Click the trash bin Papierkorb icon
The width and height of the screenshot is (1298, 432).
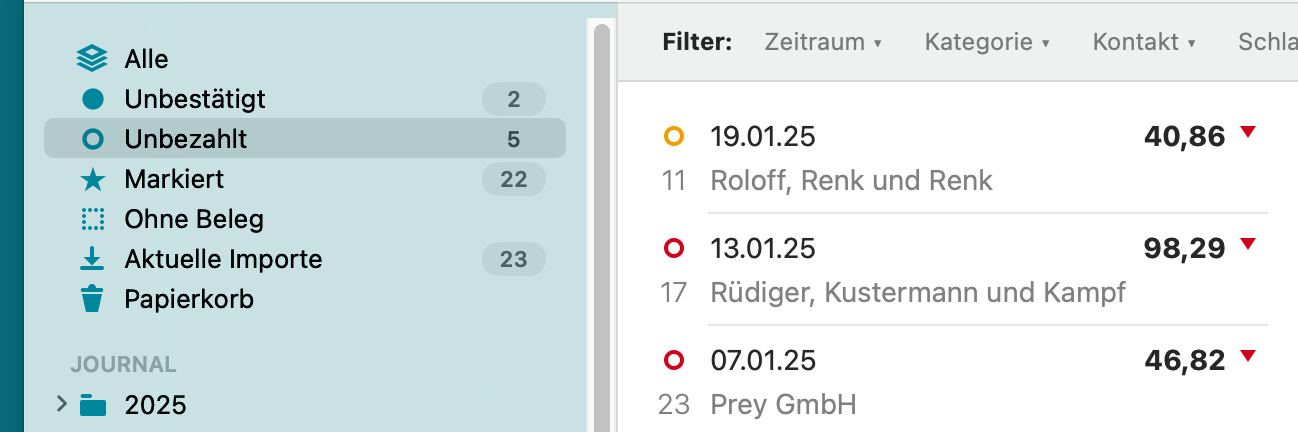point(92,298)
